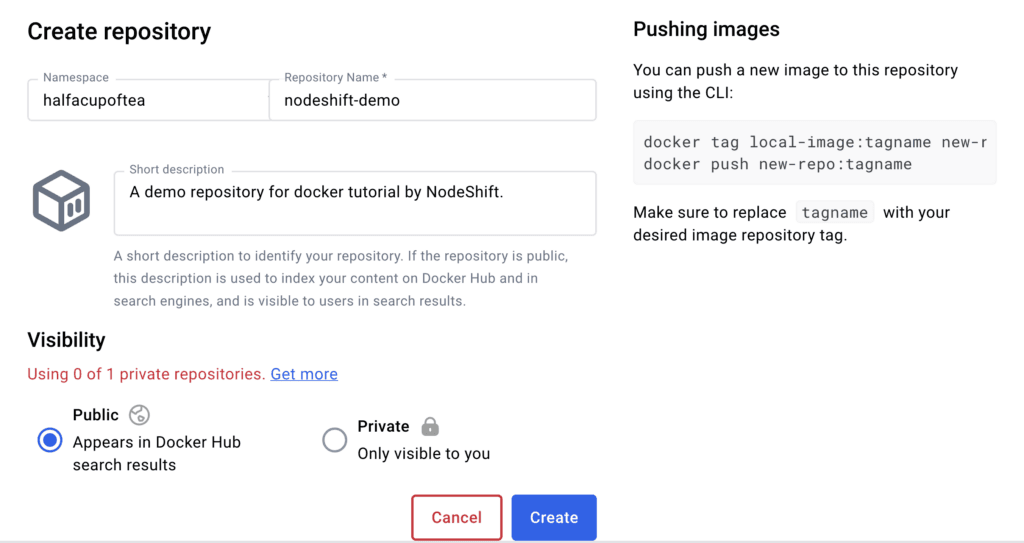Click the inline 'tagname' code snippet
Image resolution: width=1024 pixels, height=543 pixels.
click(835, 213)
